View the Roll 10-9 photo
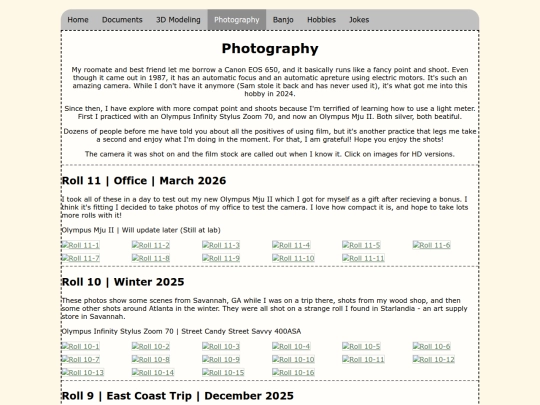The image size is (540, 405). [x=221, y=360]
